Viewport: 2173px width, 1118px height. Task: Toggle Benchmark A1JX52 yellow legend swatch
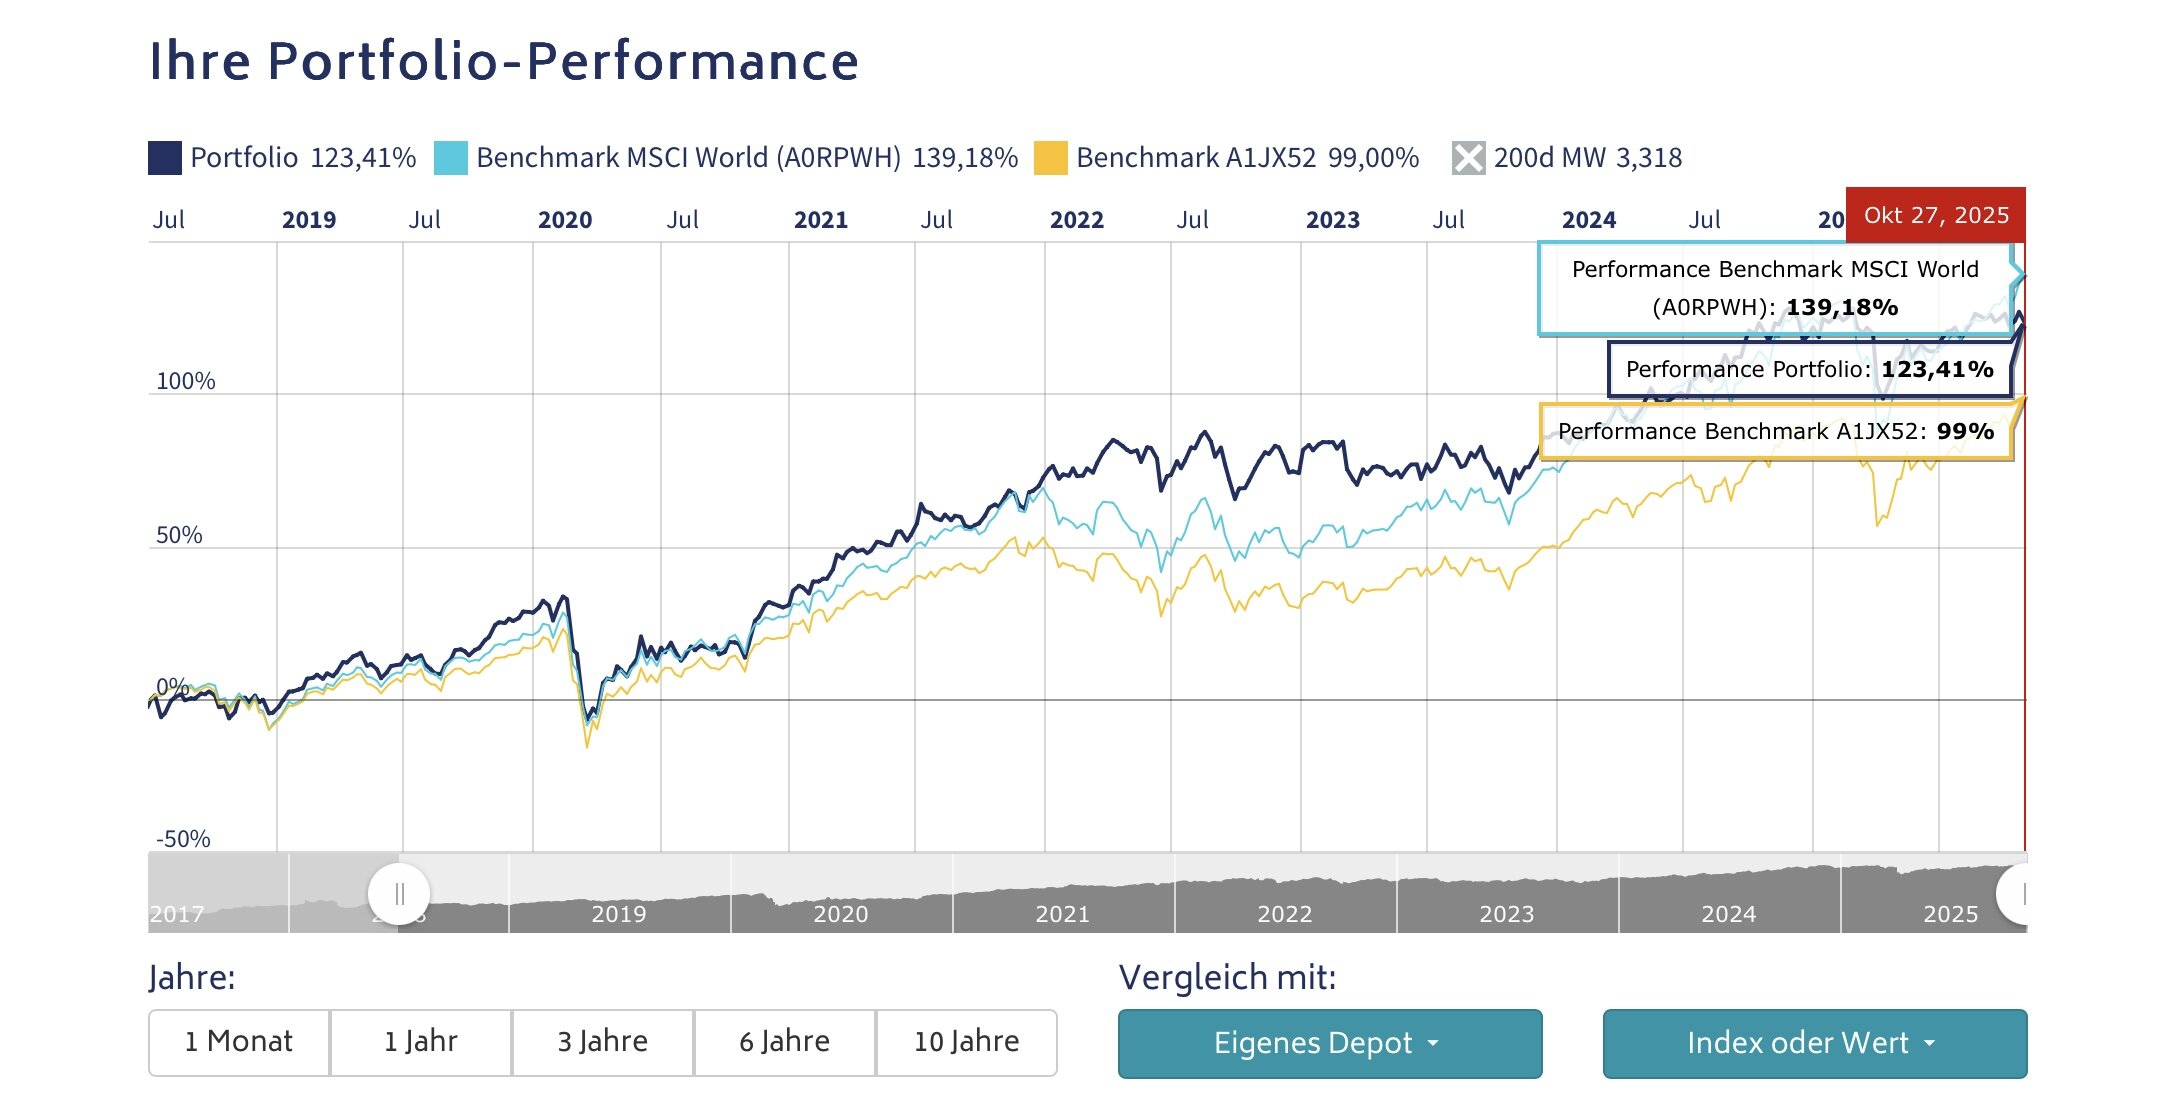click(1050, 158)
